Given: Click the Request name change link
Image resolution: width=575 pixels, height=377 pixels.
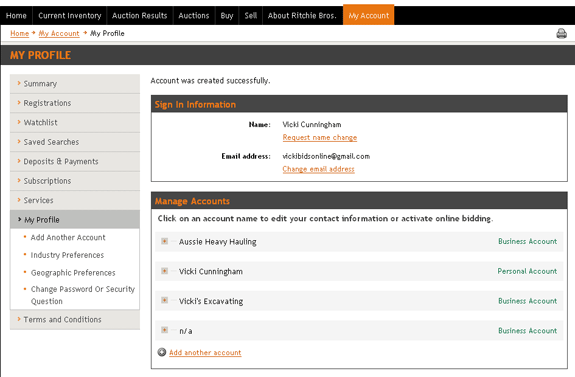Looking at the screenshot, I should click(319, 138).
